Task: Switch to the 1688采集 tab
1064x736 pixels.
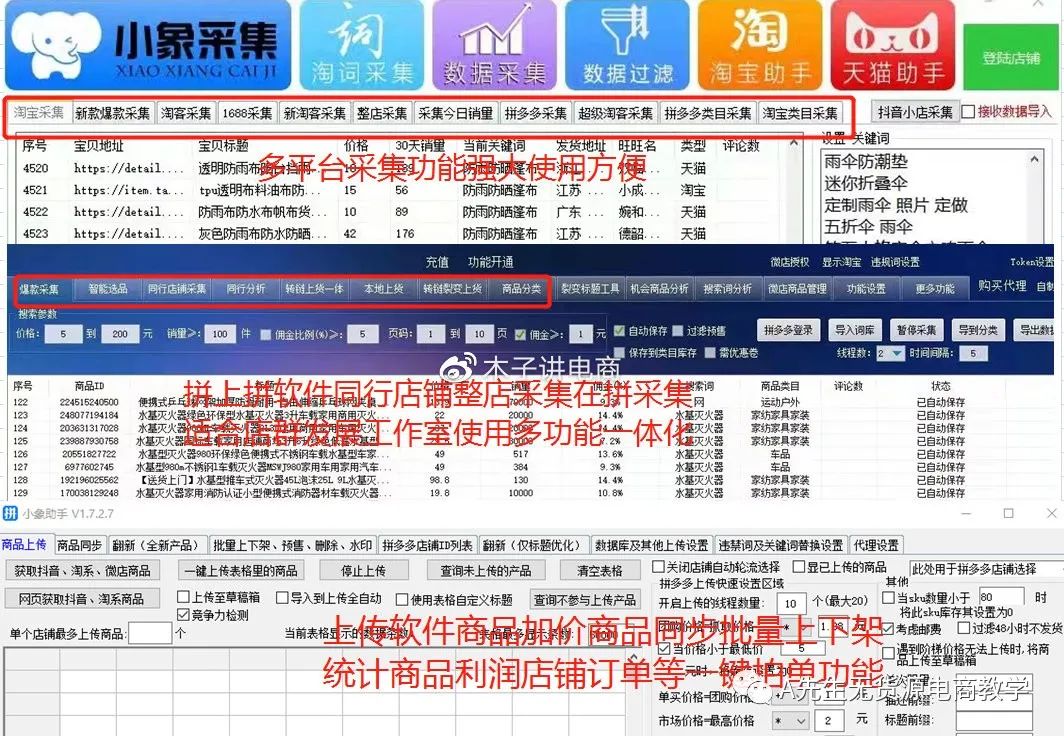Action: (x=248, y=113)
